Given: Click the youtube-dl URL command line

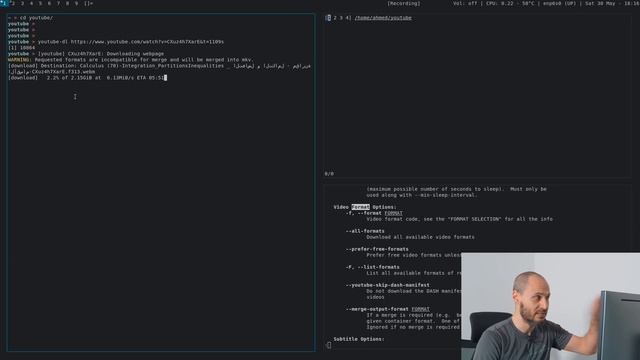Looking at the screenshot, I should (x=116, y=42).
